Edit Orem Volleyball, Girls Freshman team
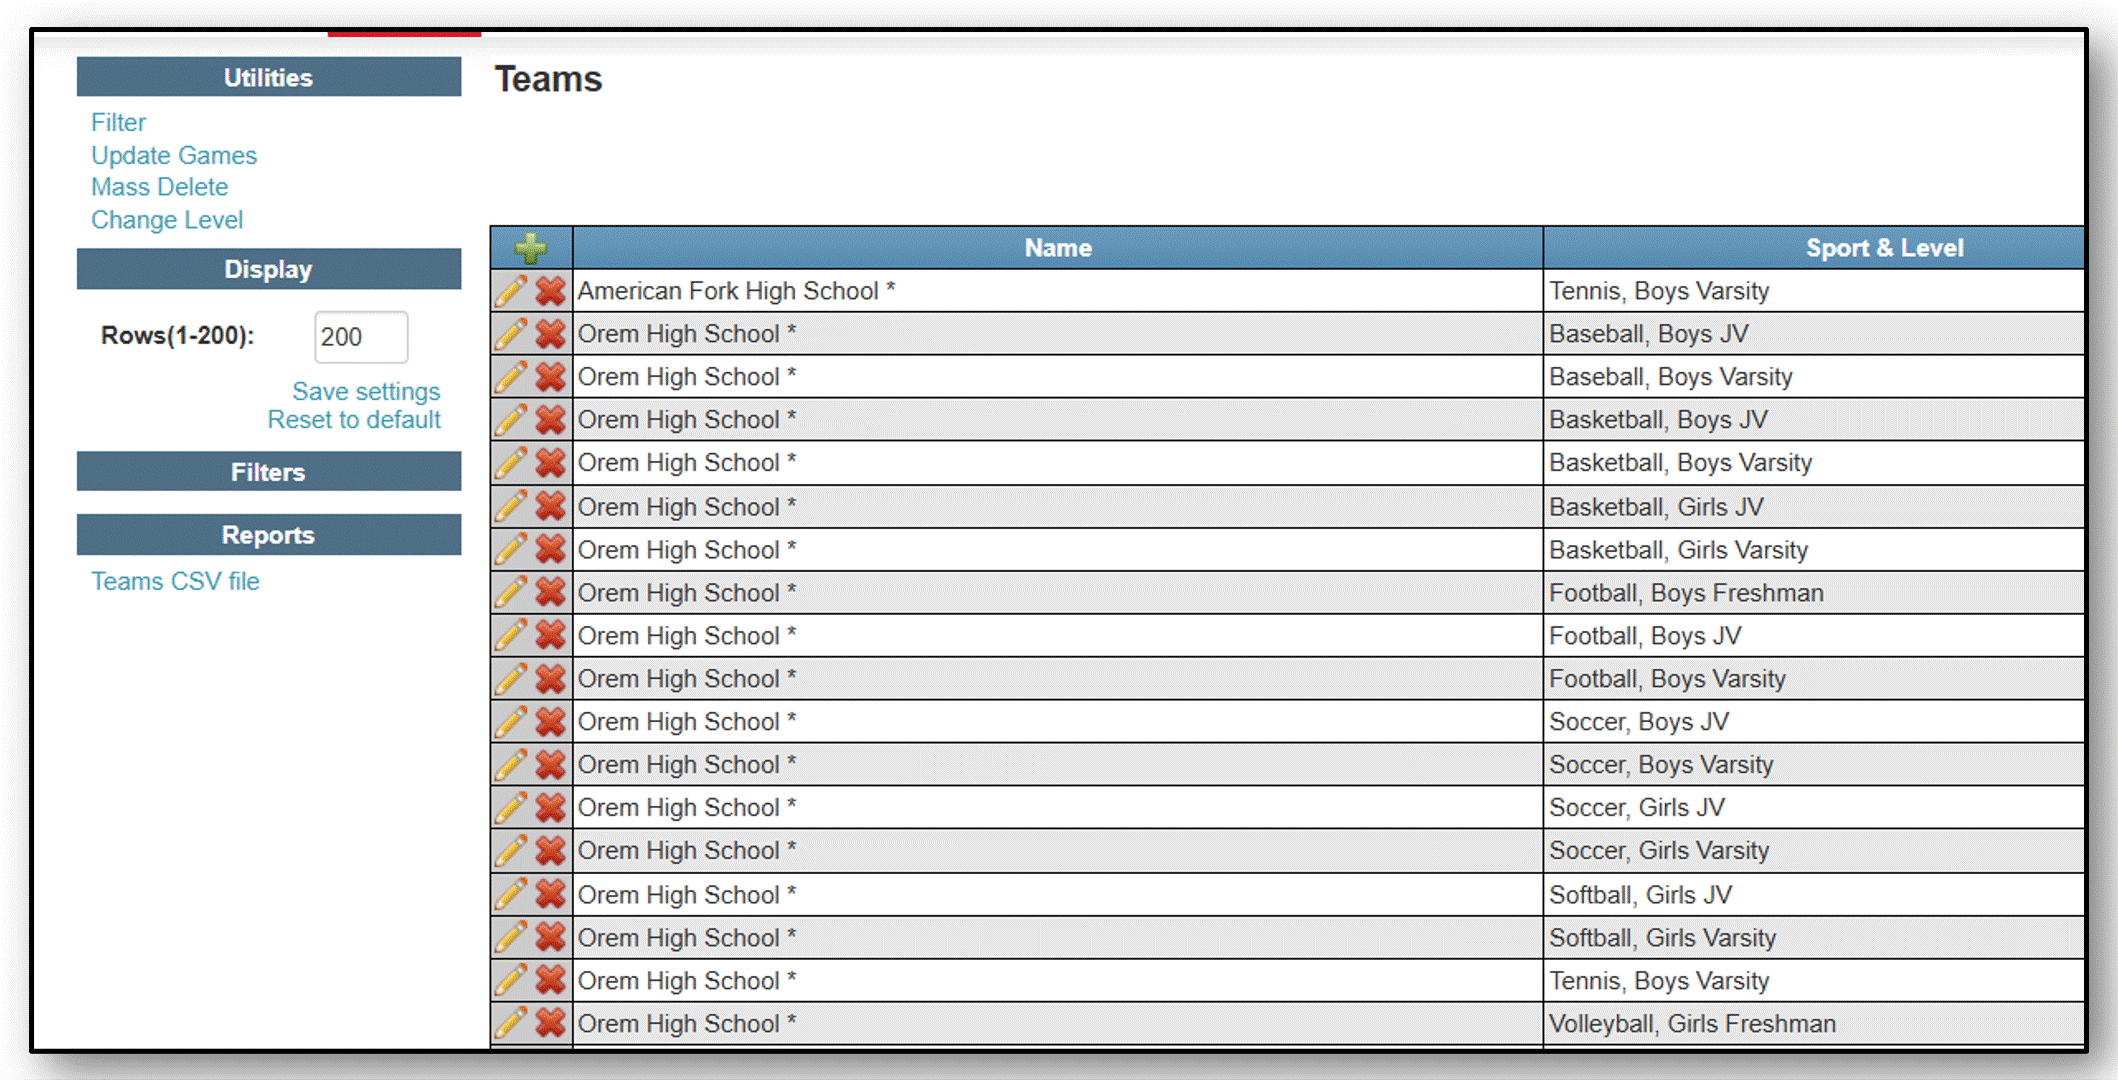This screenshot has width=2118, height=1080. pos(511,1024)
